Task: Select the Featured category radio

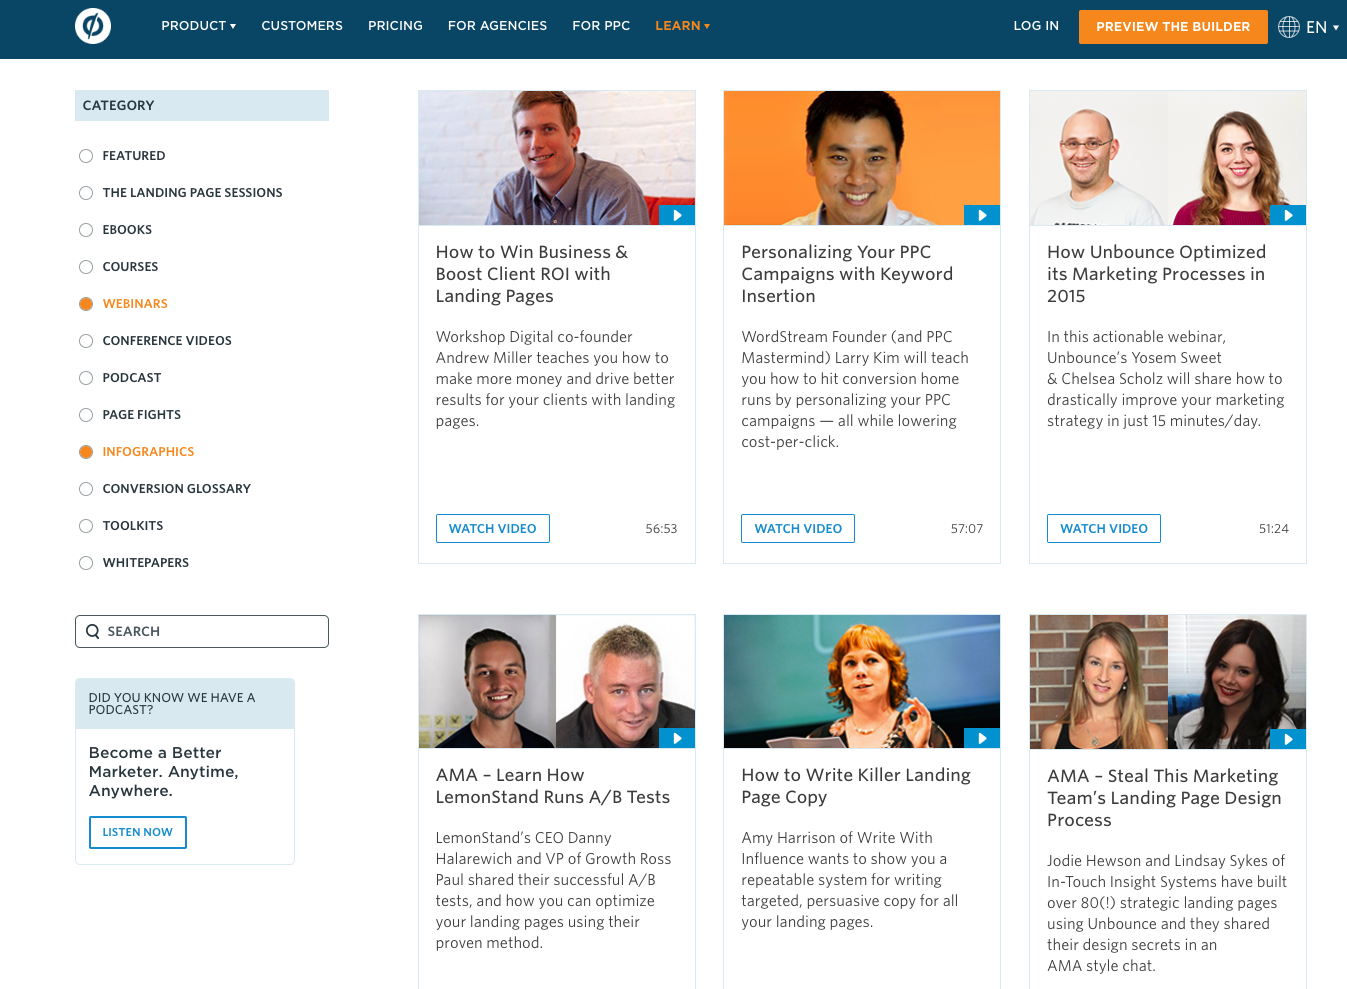Action: [86, 156]
